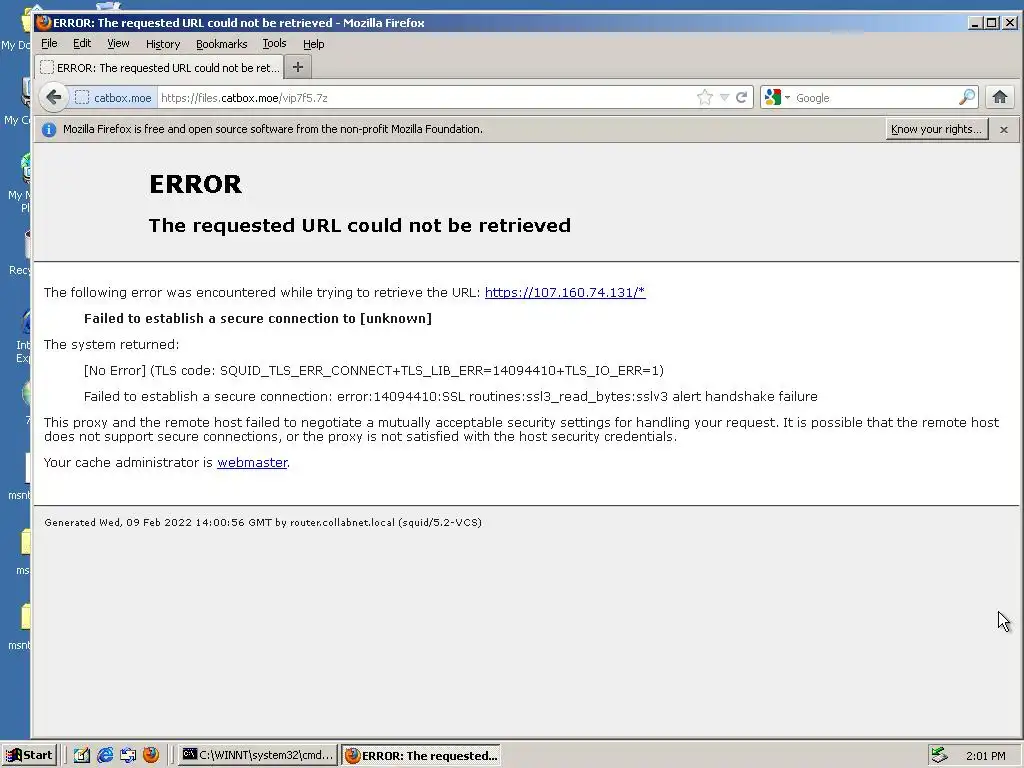
Task: Minimize the Firefox window
Action: pyautogui.click(x=975, y=23)
